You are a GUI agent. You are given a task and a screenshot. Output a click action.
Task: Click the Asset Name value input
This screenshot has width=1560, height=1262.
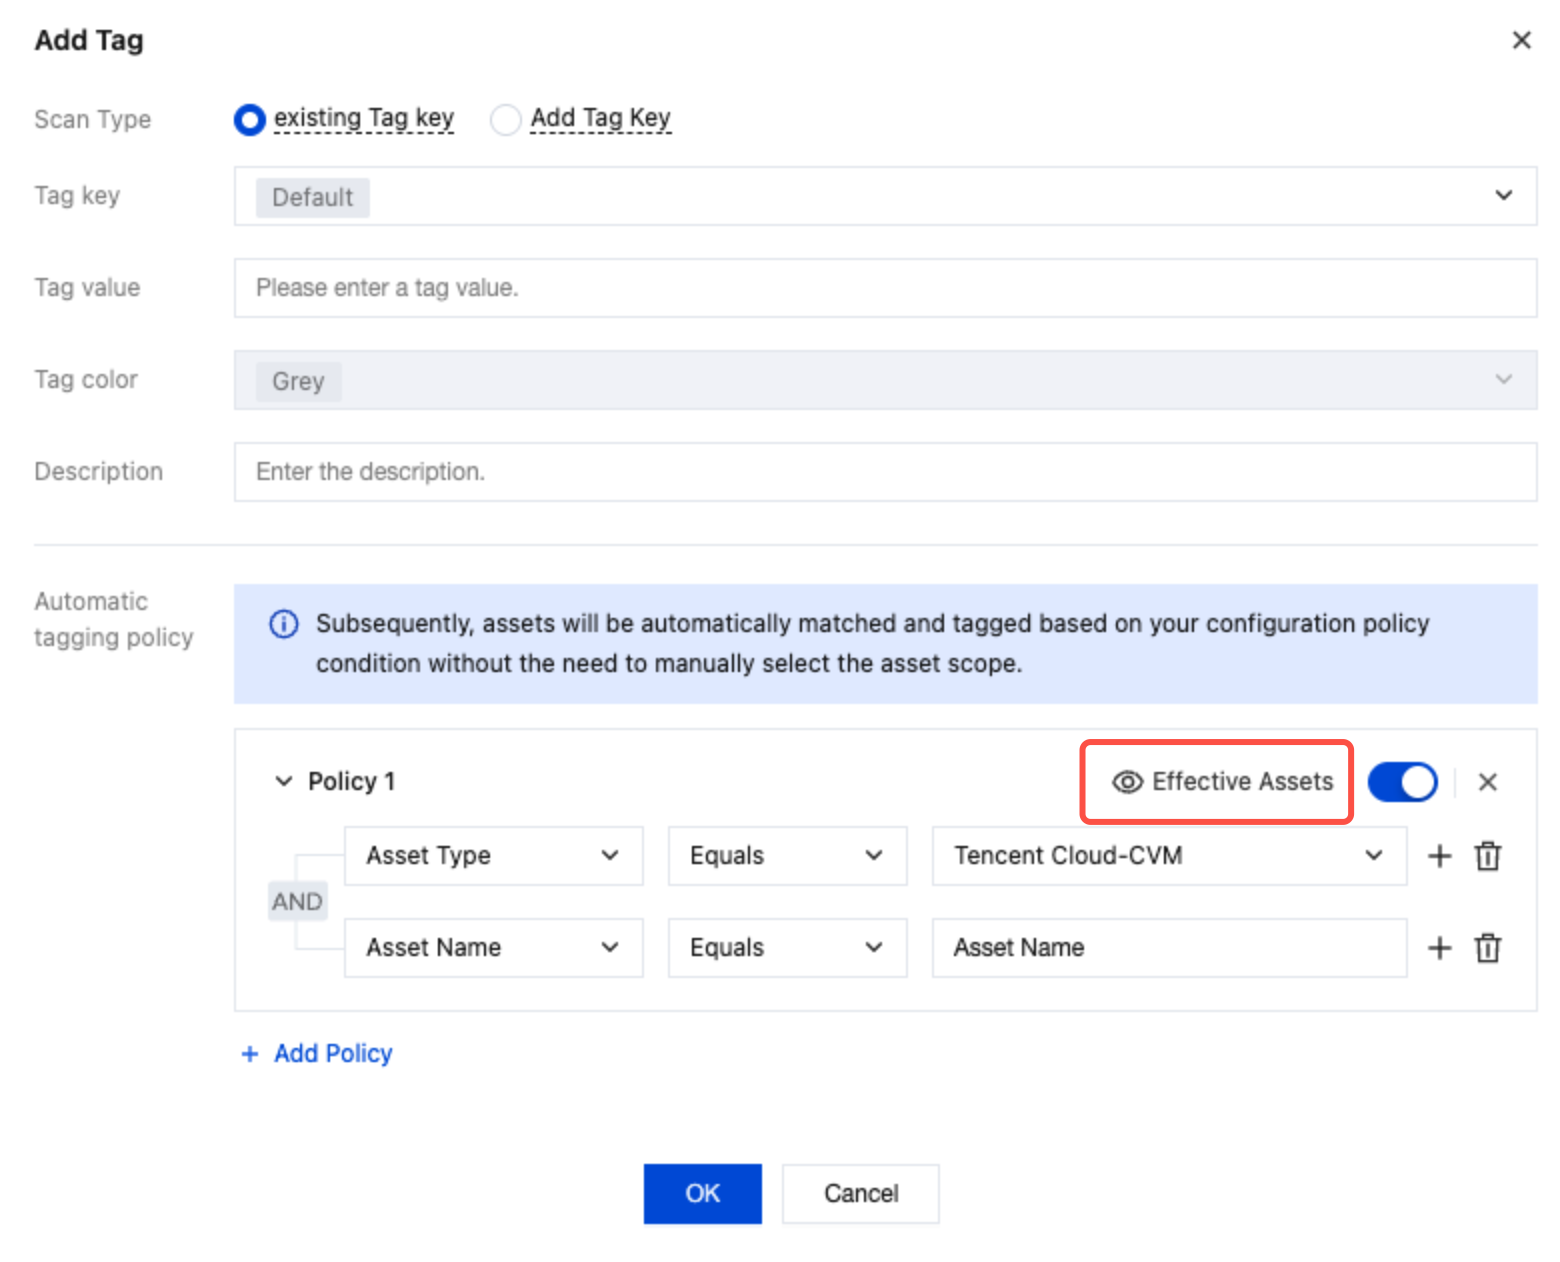[1169, 948]
